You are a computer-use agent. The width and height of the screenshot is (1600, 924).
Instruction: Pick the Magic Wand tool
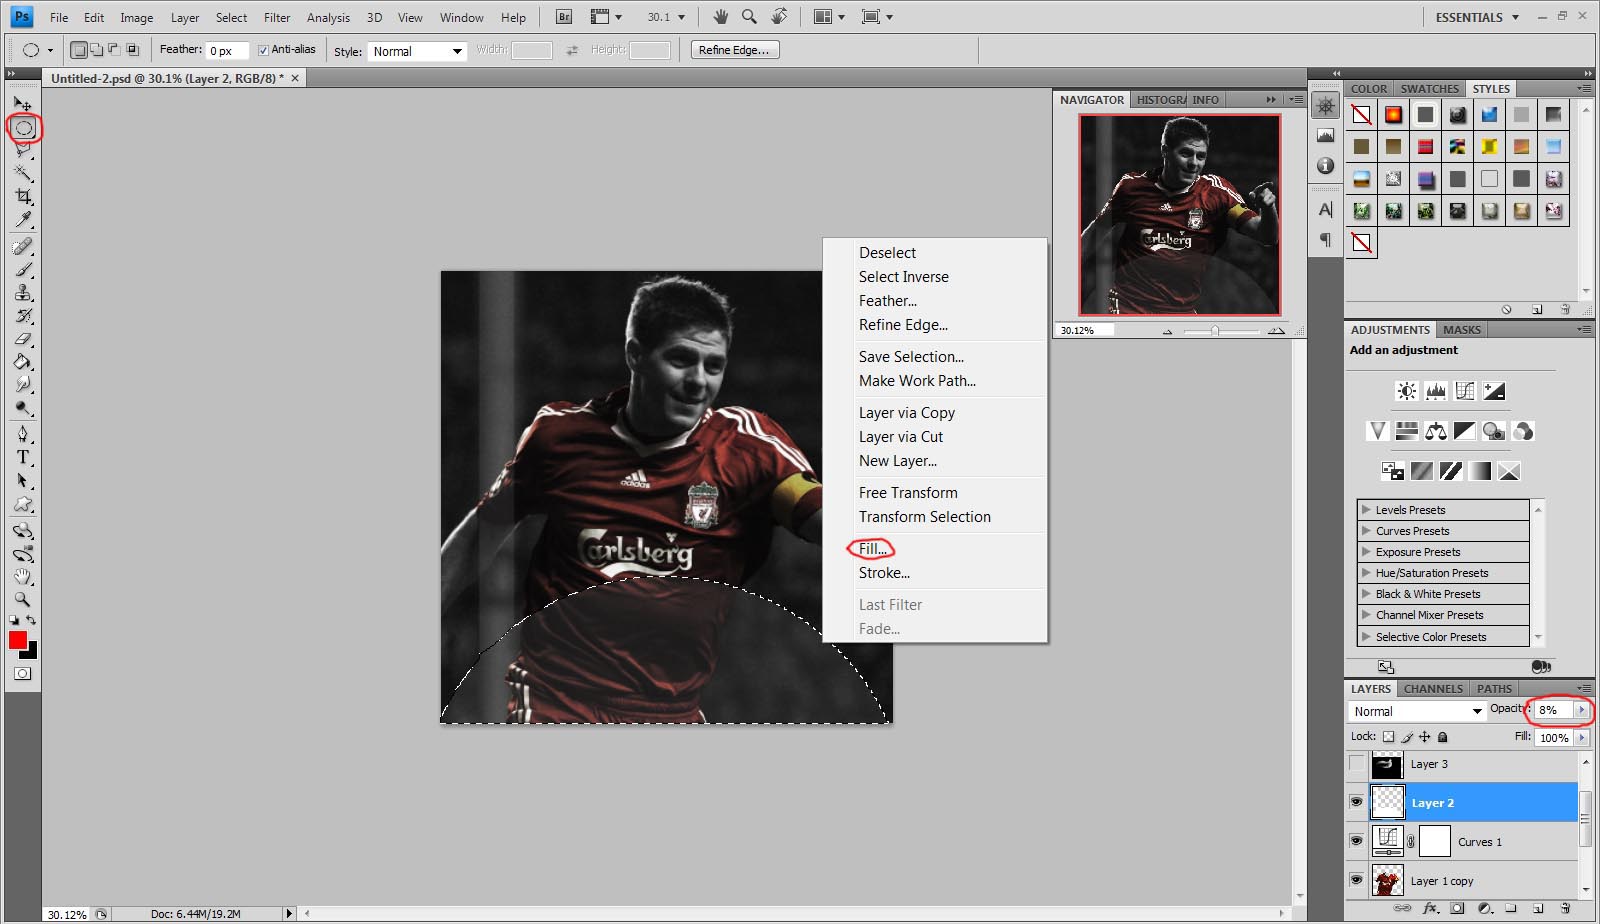pos(22,173)
